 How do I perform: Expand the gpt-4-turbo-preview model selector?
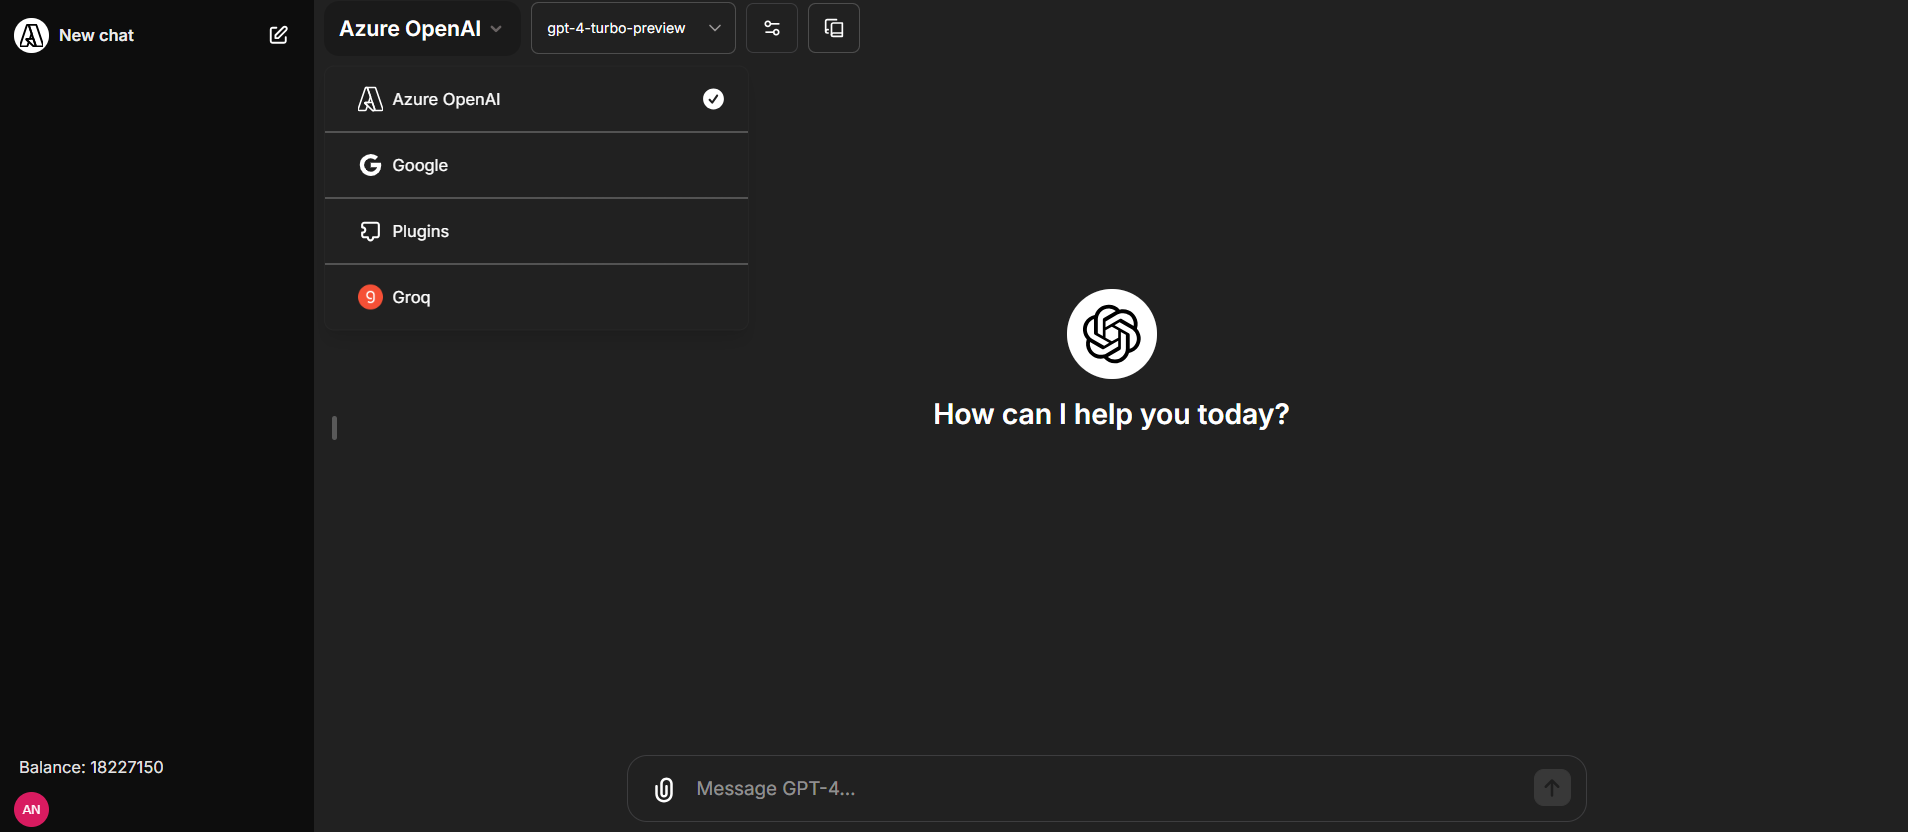[633, 28]
